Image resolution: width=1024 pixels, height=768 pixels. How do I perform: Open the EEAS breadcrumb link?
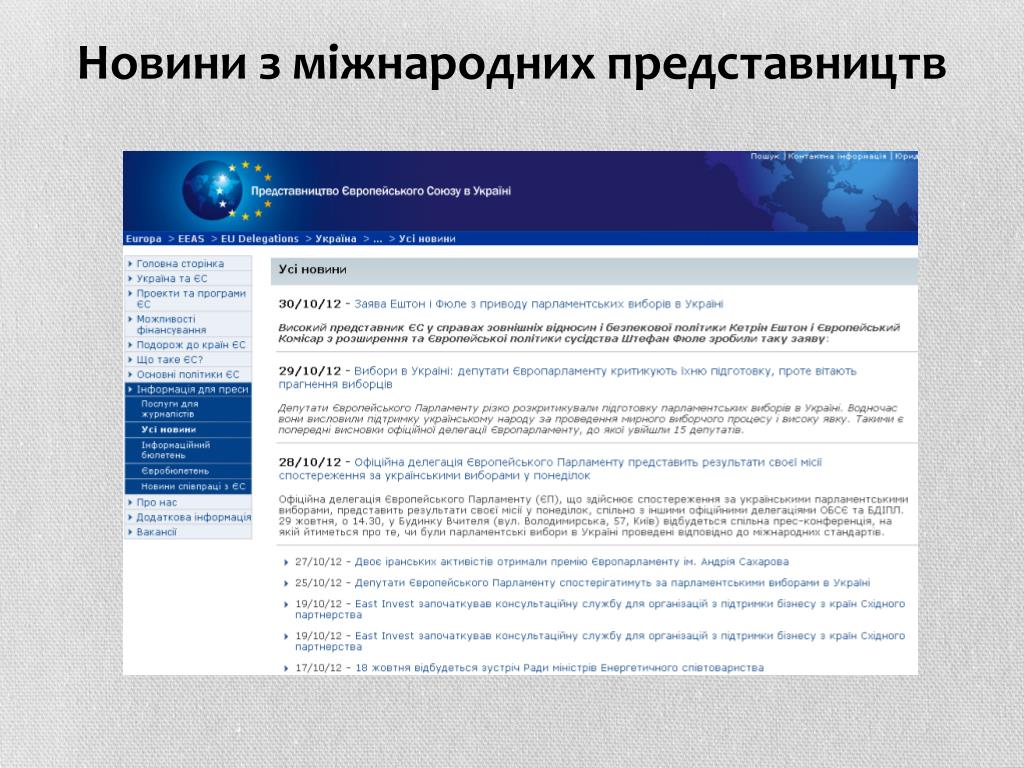(191, 239)
